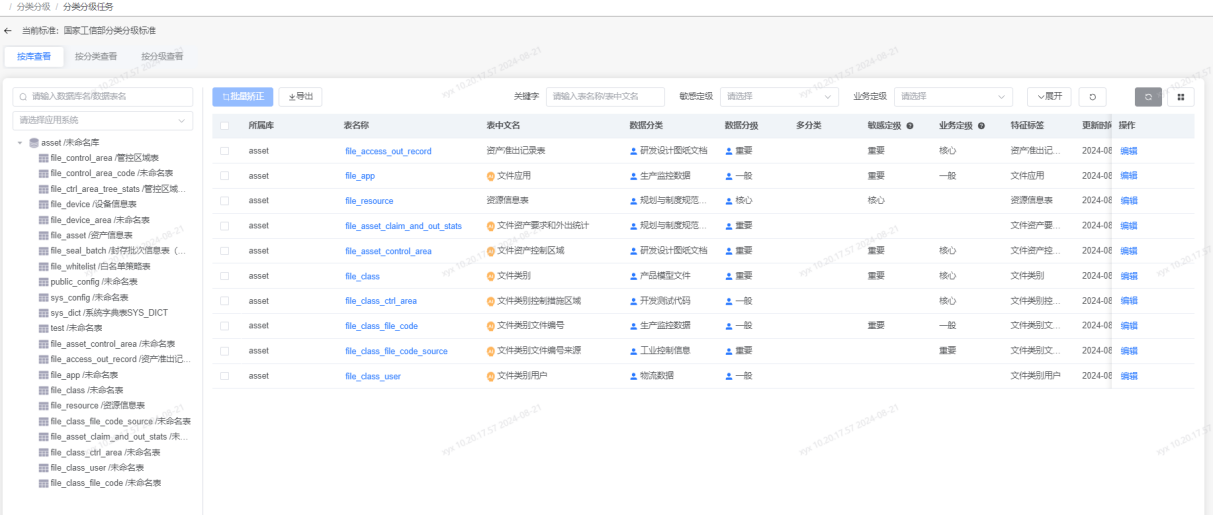Open the 业务定级 filter dropdown

tap(953, 97)
